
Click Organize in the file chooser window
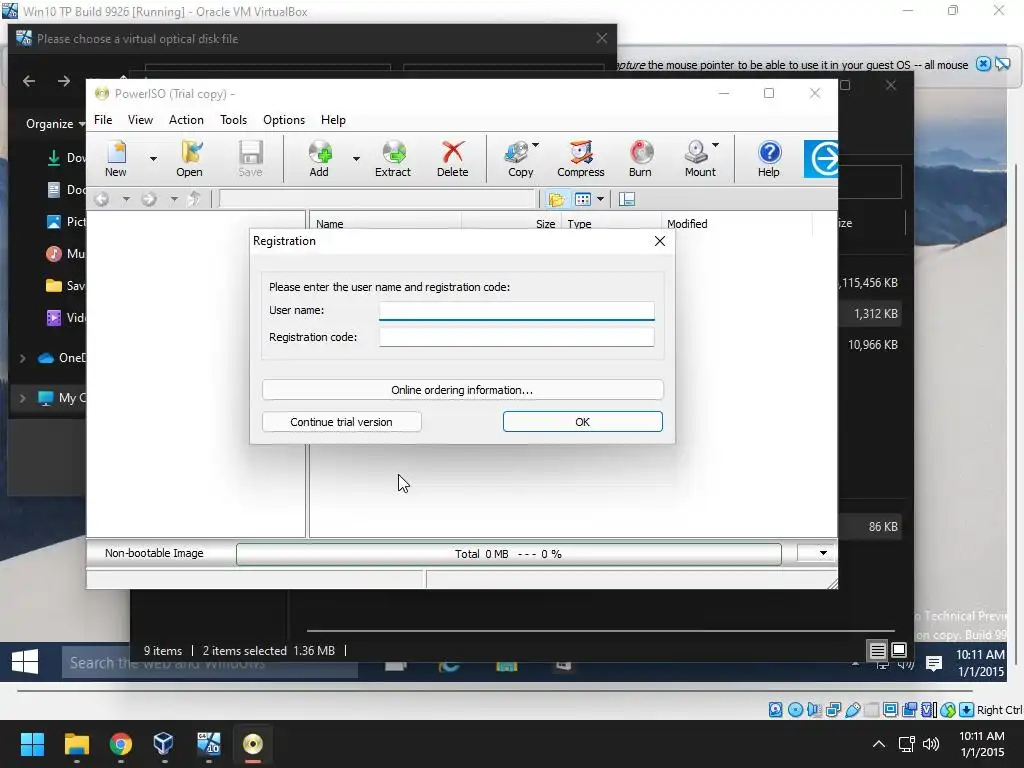click(x=55, y=123)
